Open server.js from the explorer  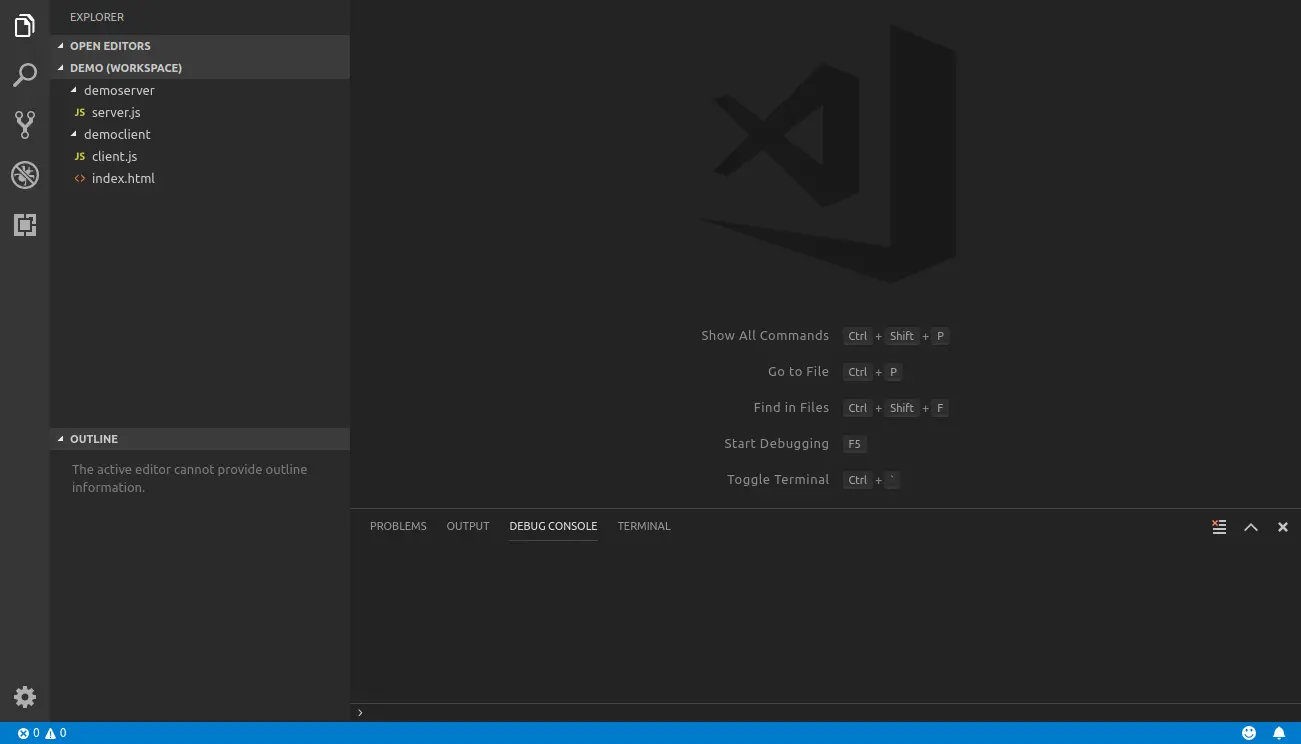click(x=200, y=112)
